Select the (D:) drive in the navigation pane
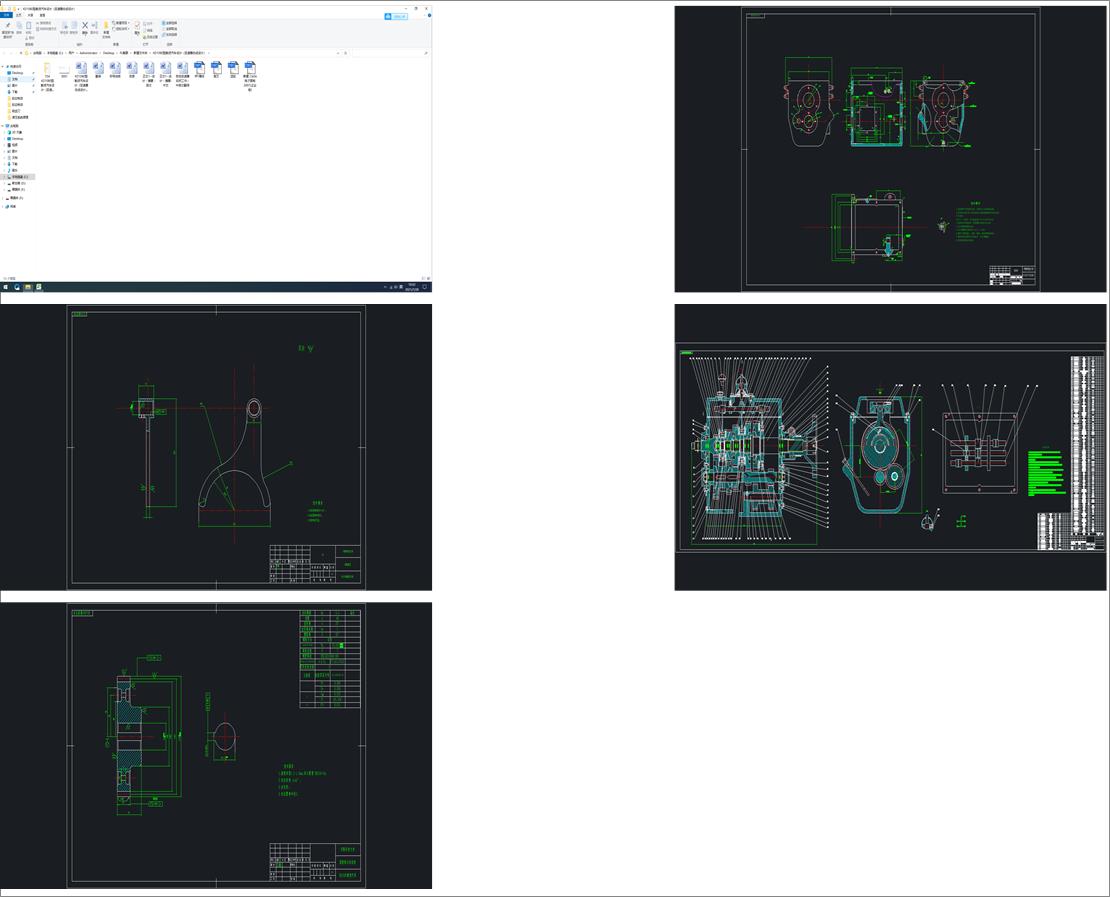1110x897 pixels. 18,183
